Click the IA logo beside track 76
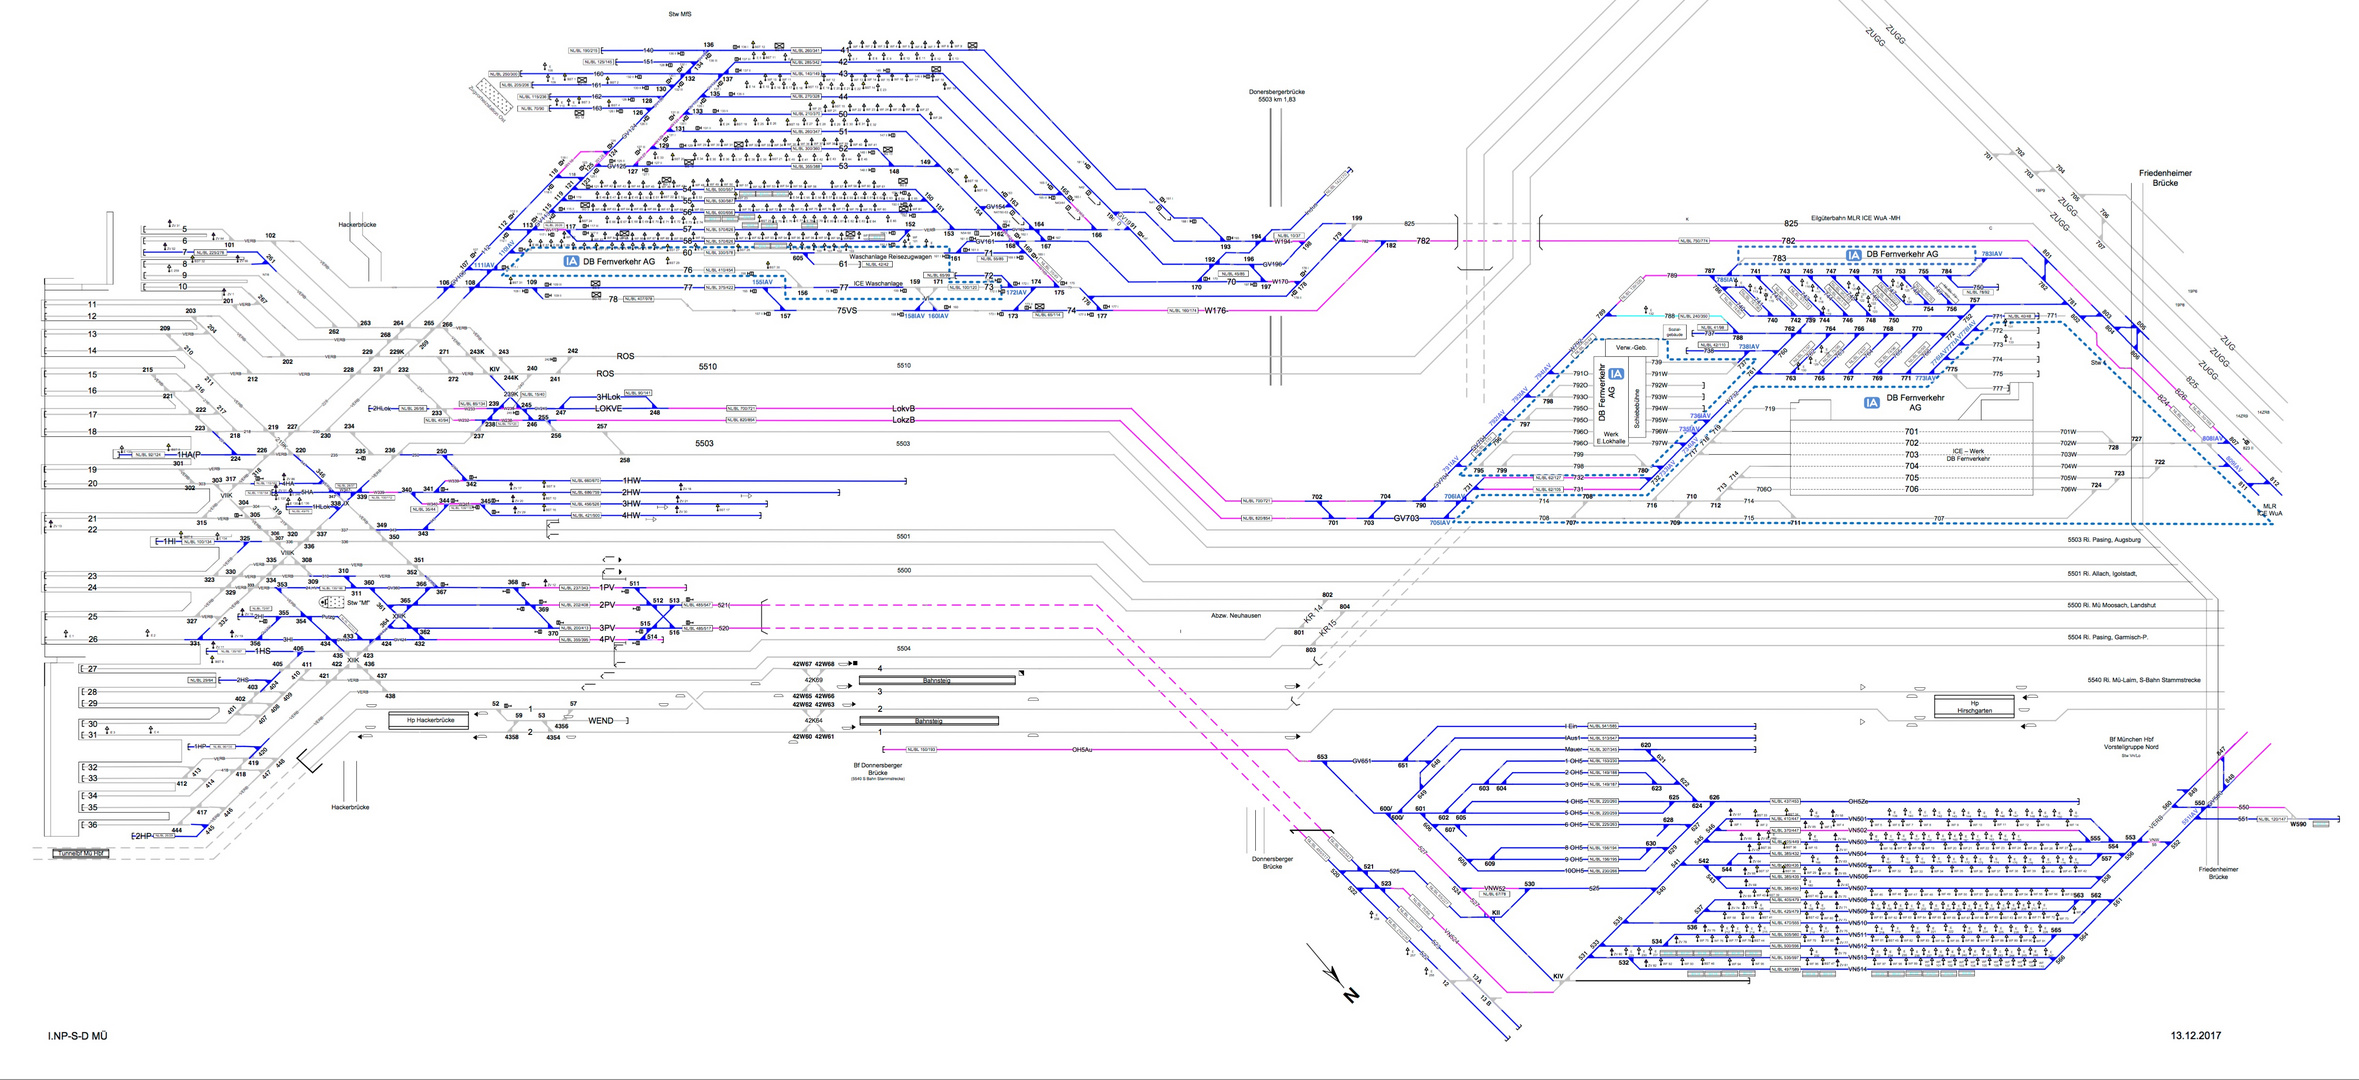Viewport: 2359px width, 1080px height. click(571, 261)
